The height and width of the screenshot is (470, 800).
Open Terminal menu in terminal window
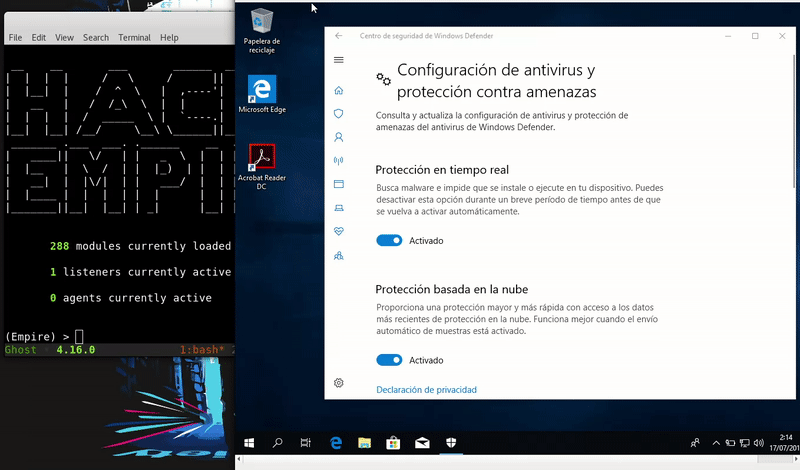click(x=134, y=37)
